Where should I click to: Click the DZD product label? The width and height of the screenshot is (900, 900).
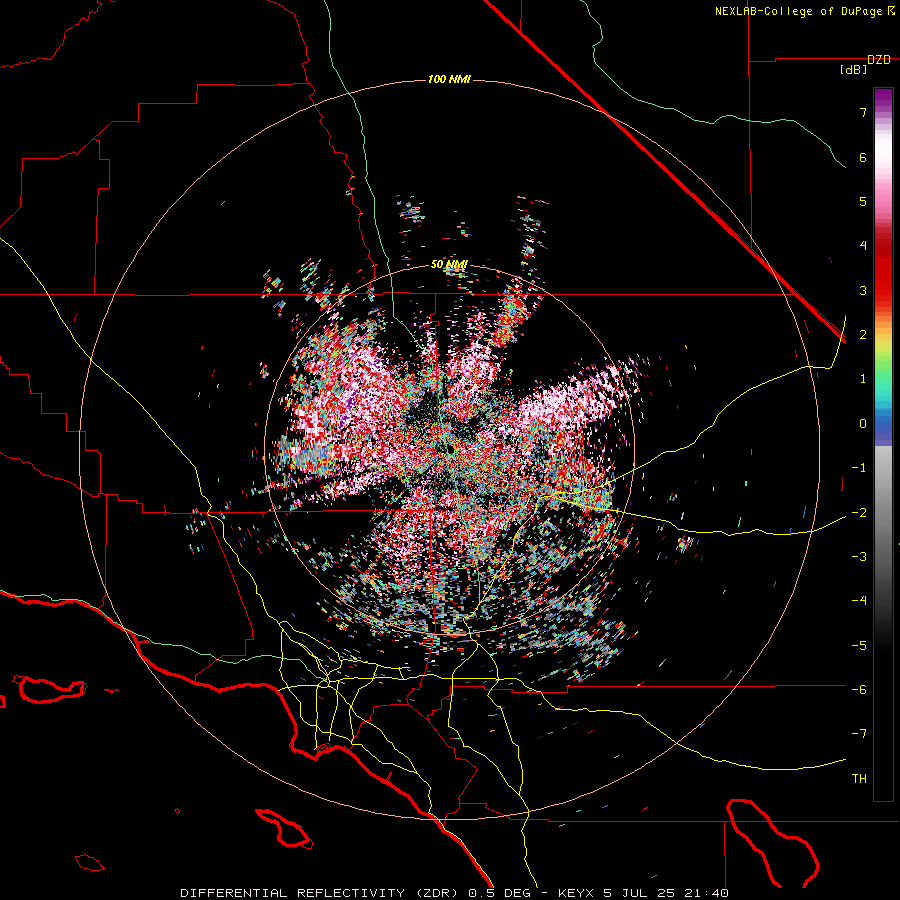(x=879, y=60)
